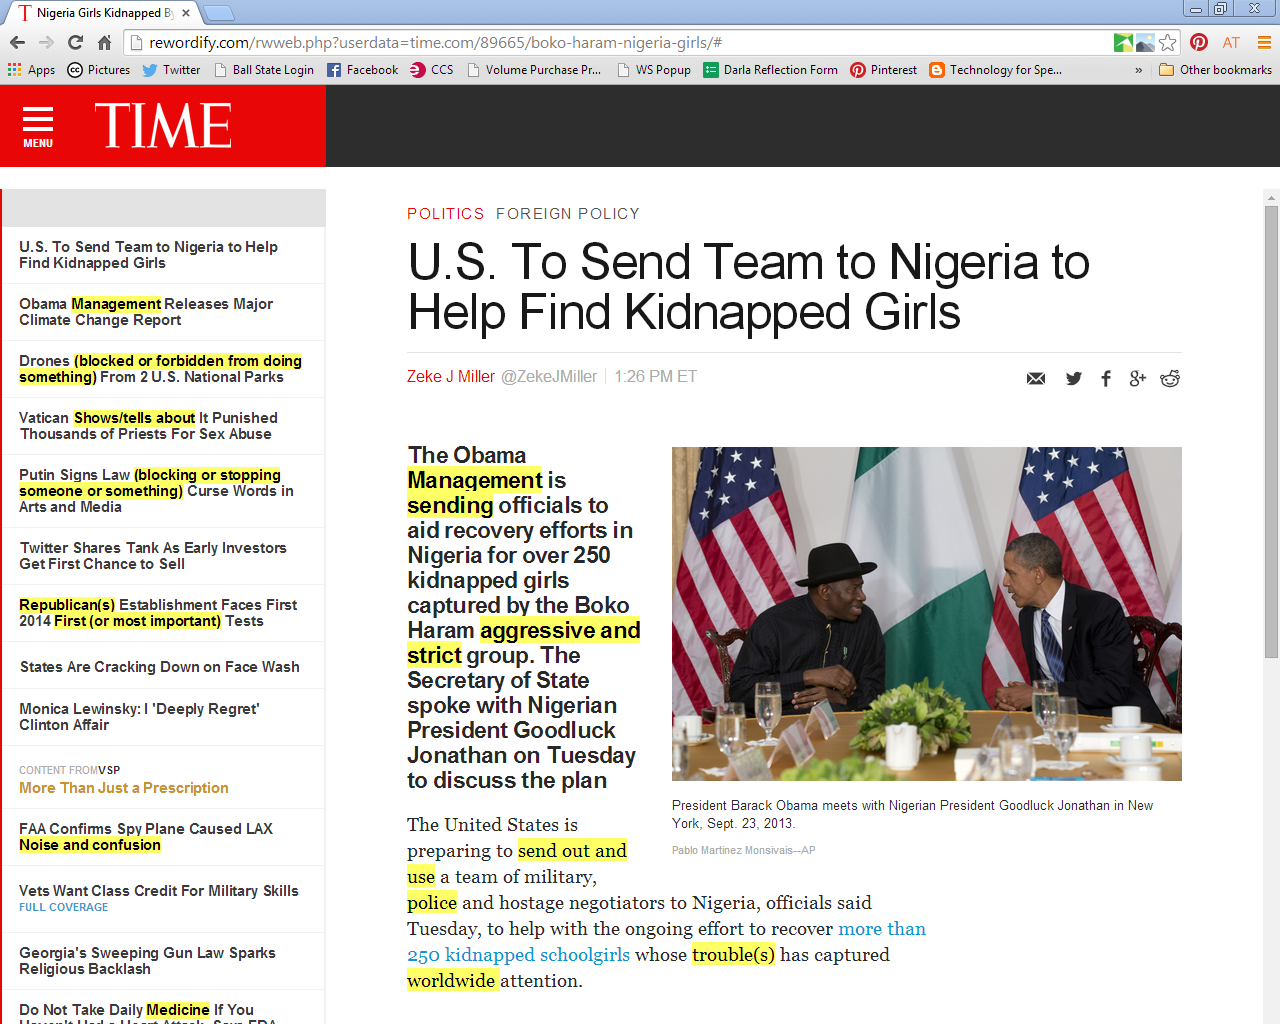The height and width of the screenshot is (1024, 1280).
Task: Click the scrollbar up arrow
Action: [x=1271, y=197]
